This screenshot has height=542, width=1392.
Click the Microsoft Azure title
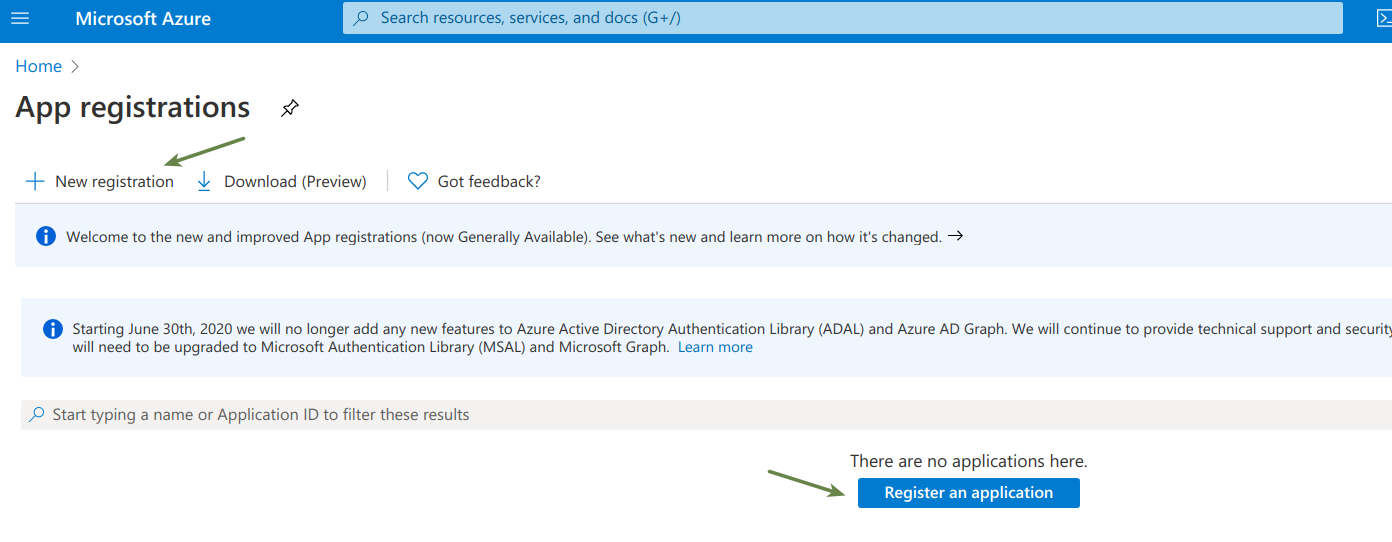[x=143, y=18]
